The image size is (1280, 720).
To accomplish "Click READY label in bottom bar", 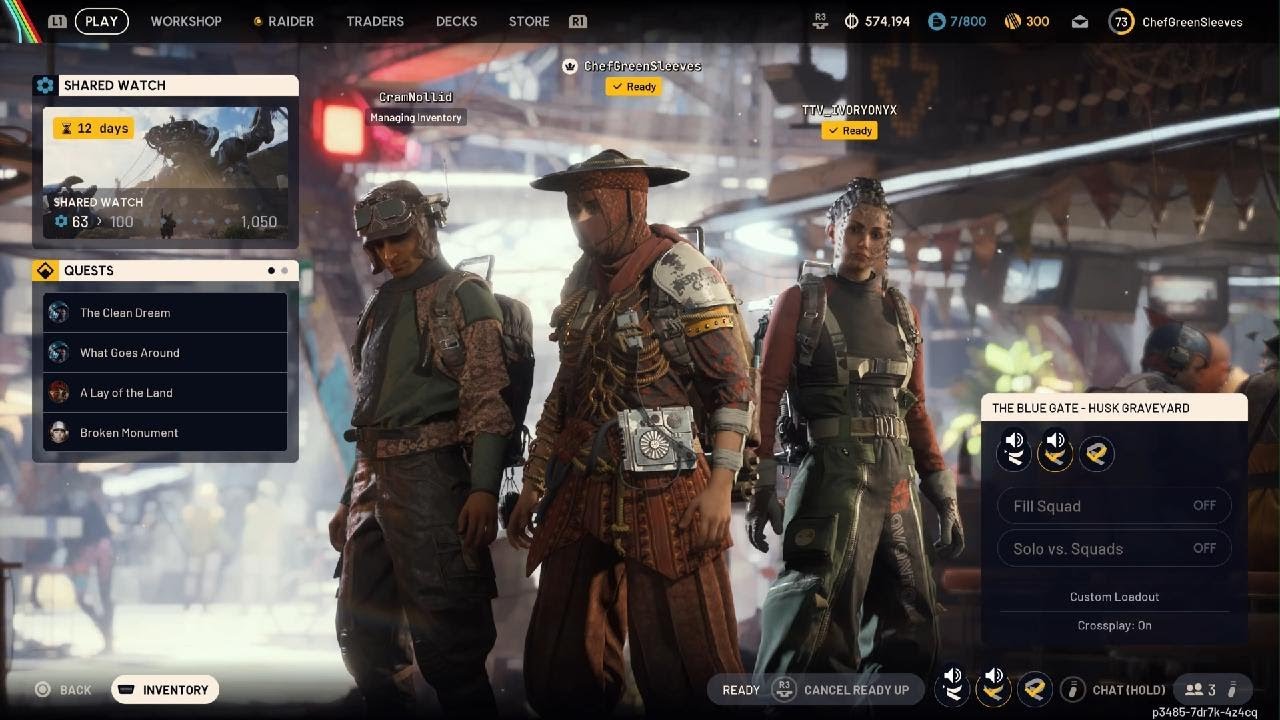I will [741, 690].
